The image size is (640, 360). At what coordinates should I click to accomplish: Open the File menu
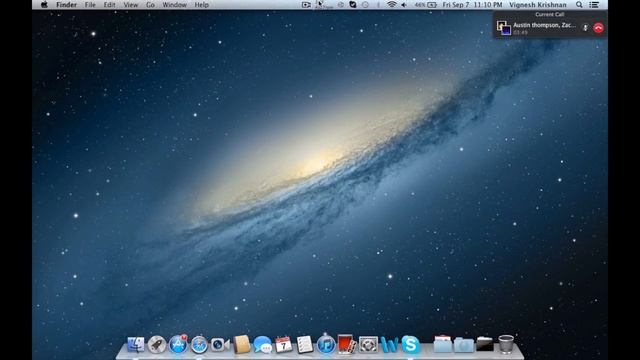[x=90, y=5]
